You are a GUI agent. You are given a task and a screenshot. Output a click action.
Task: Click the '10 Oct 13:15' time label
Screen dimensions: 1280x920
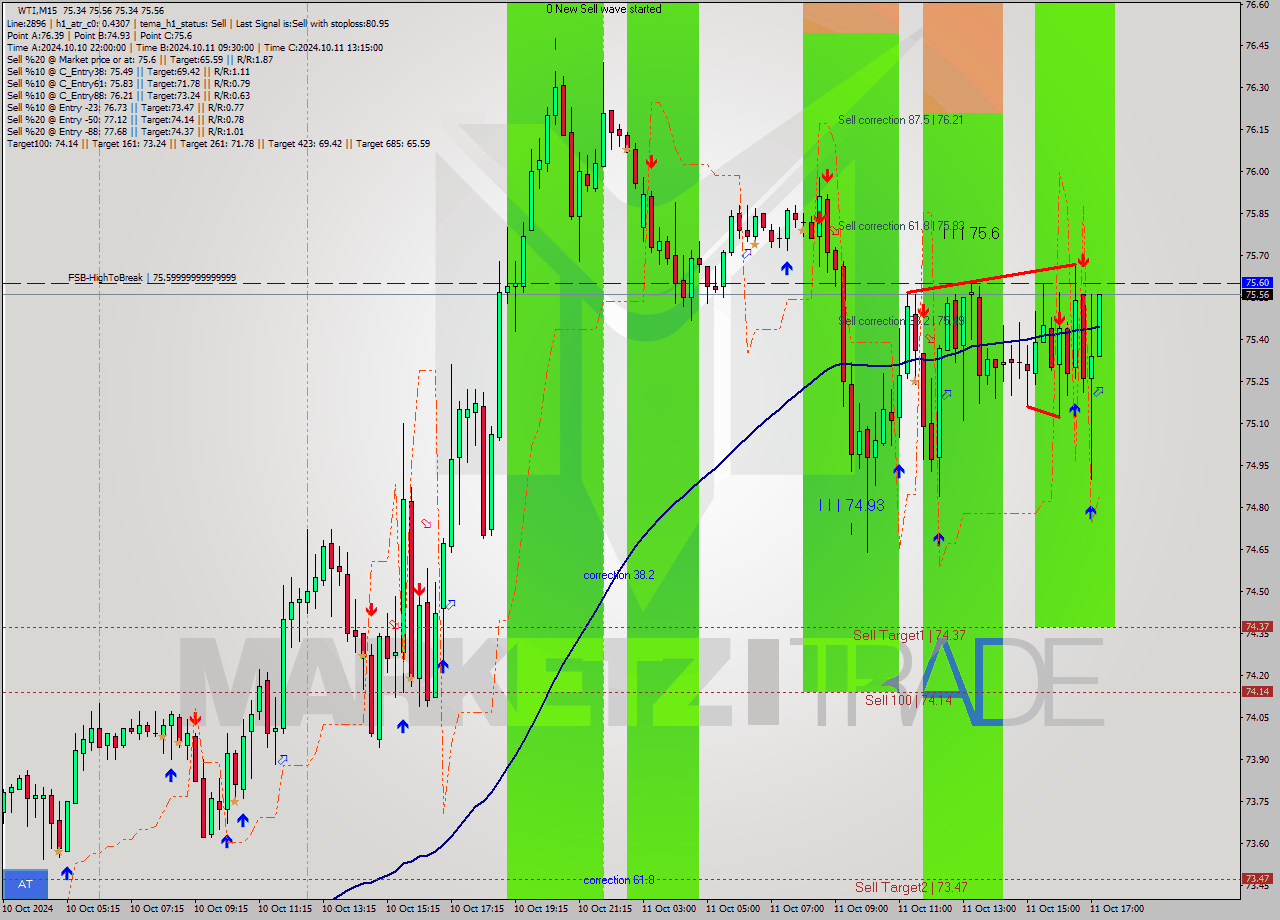[349, 909]
